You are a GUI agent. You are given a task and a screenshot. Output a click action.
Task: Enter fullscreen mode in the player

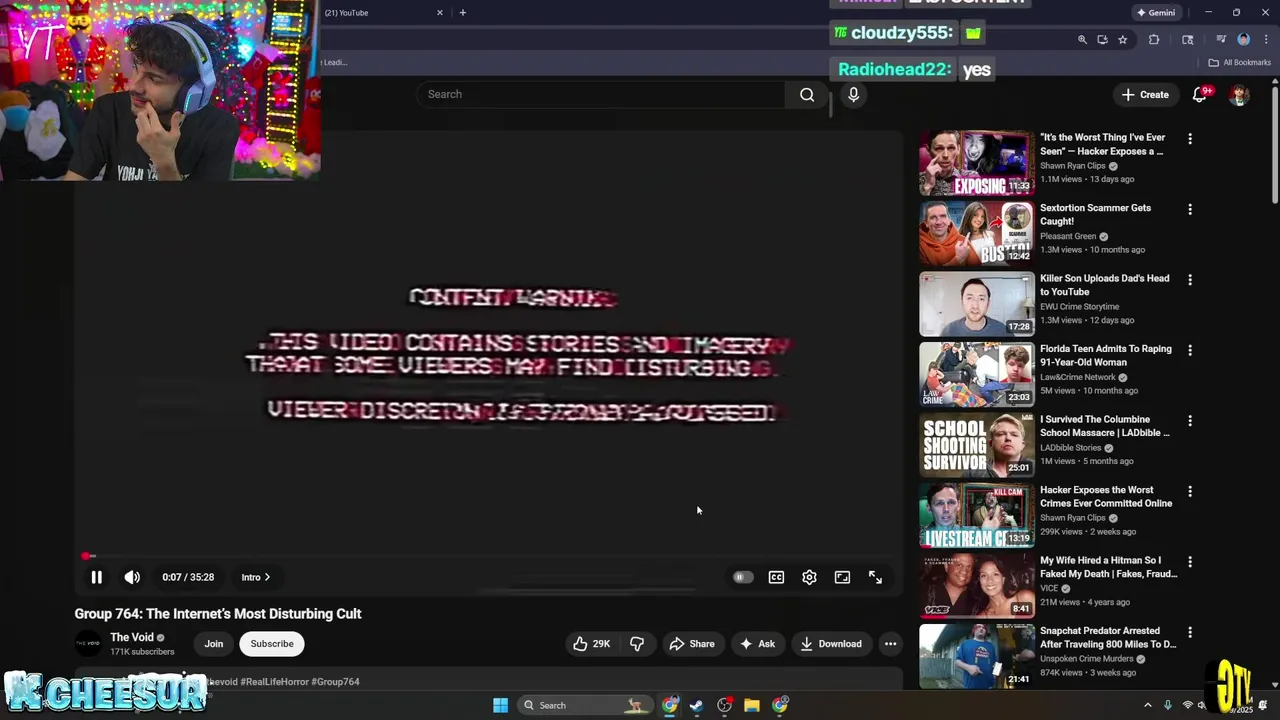point(875,577)
